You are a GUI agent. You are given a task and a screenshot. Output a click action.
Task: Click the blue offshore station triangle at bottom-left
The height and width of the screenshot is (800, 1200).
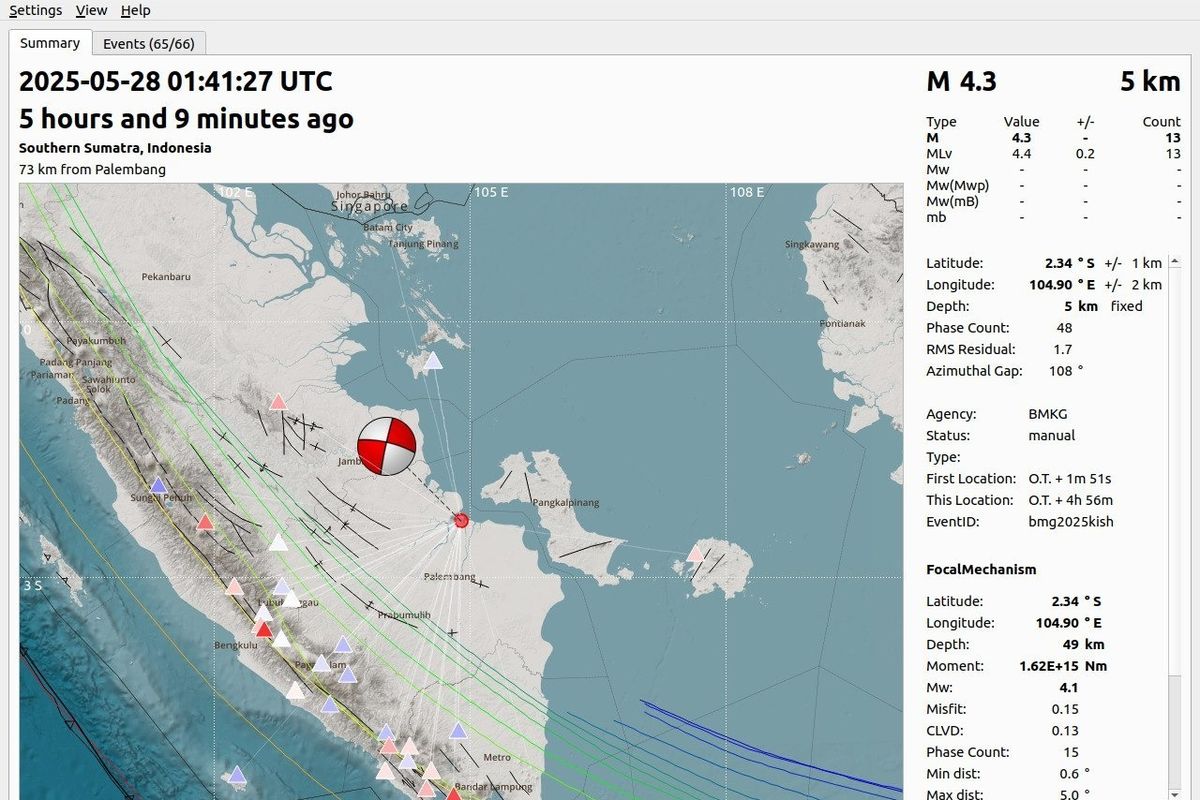point(237,774)
